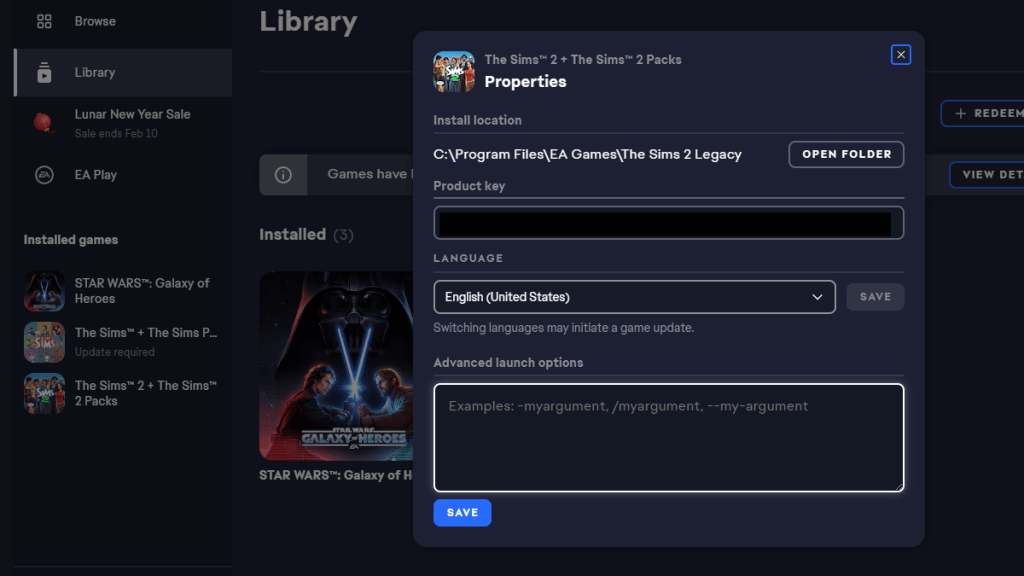Select The Sims Update required game icon

44,342
